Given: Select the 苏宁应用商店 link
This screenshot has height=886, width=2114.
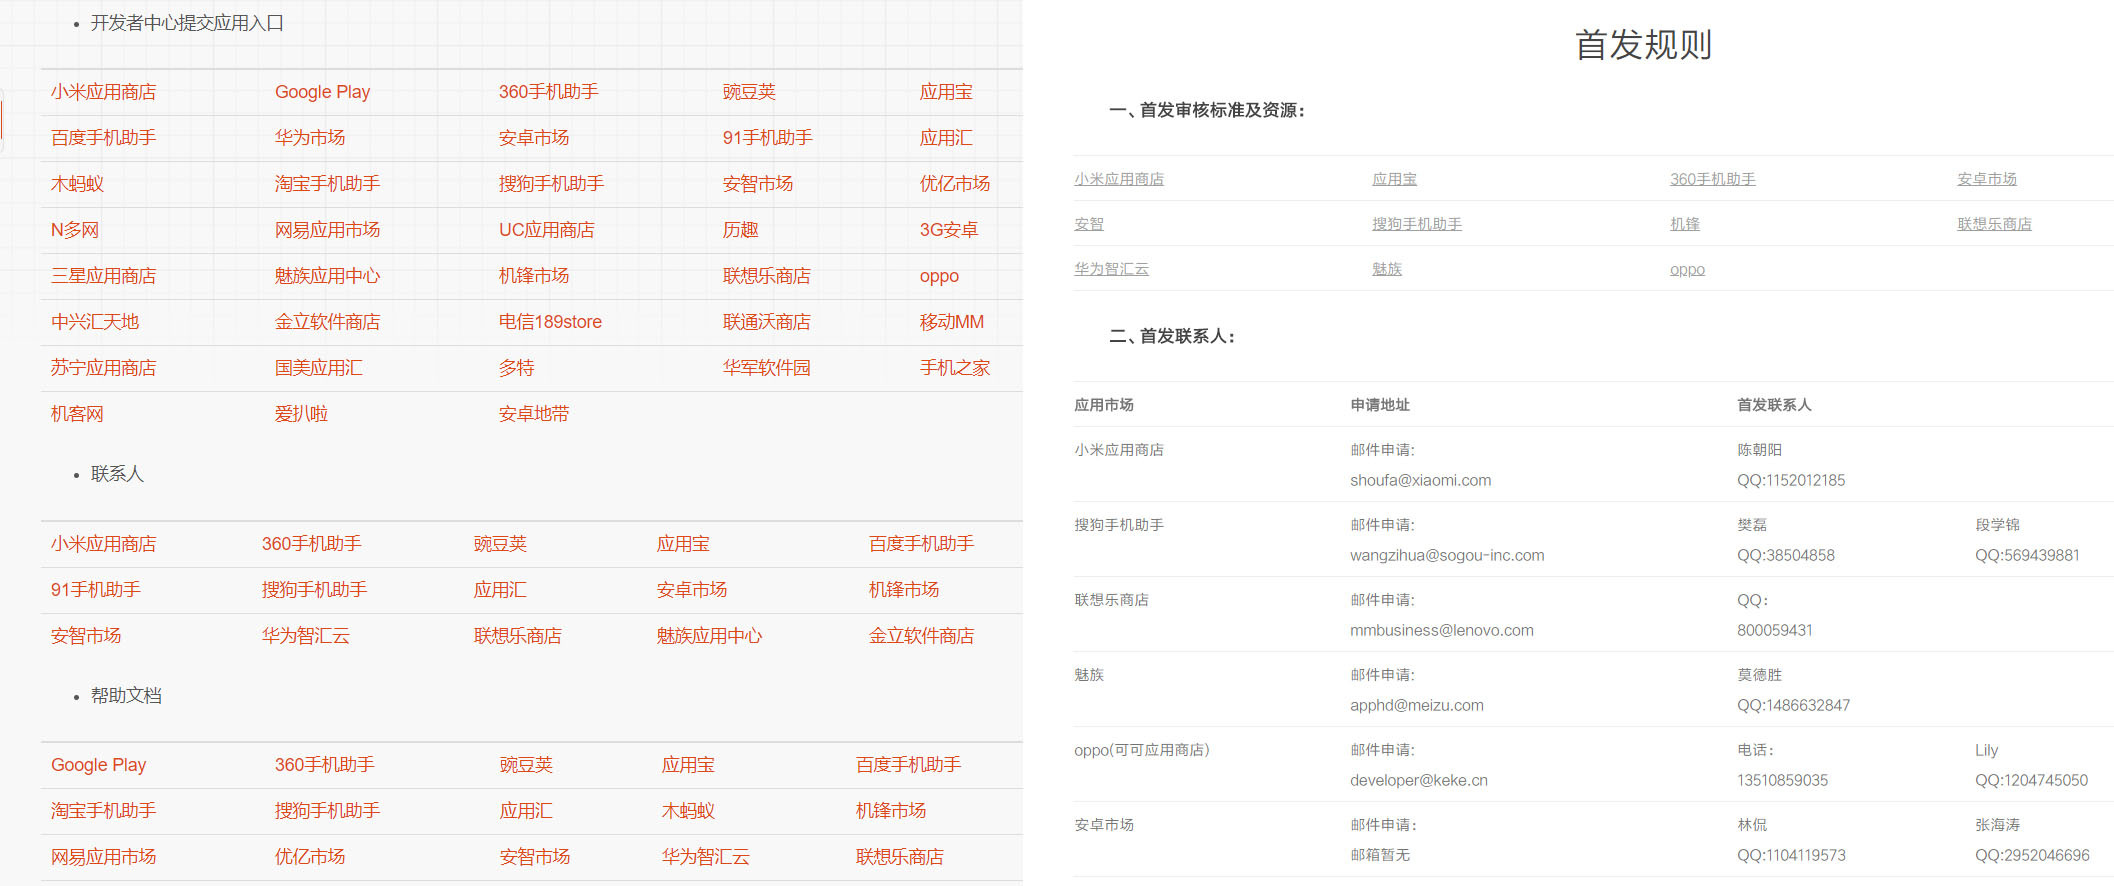Looking at the screenshot, I should pos(103,368).
